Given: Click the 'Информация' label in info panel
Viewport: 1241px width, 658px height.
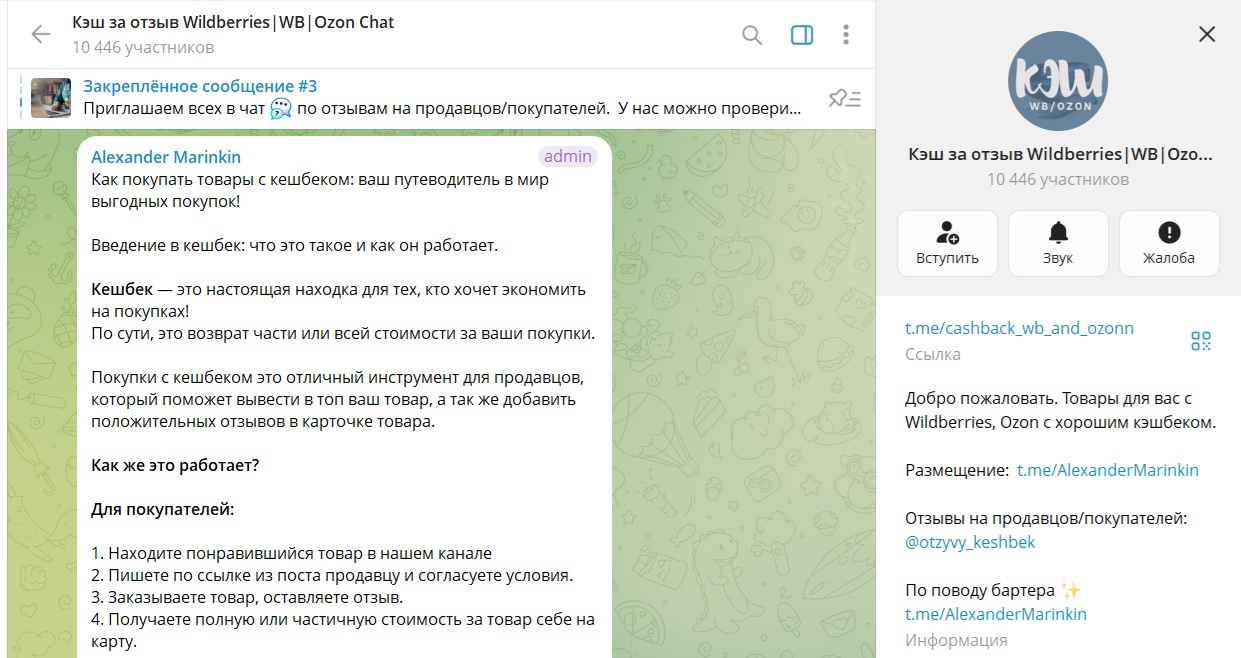Looking at the screenshot, I should coord(956,640).
